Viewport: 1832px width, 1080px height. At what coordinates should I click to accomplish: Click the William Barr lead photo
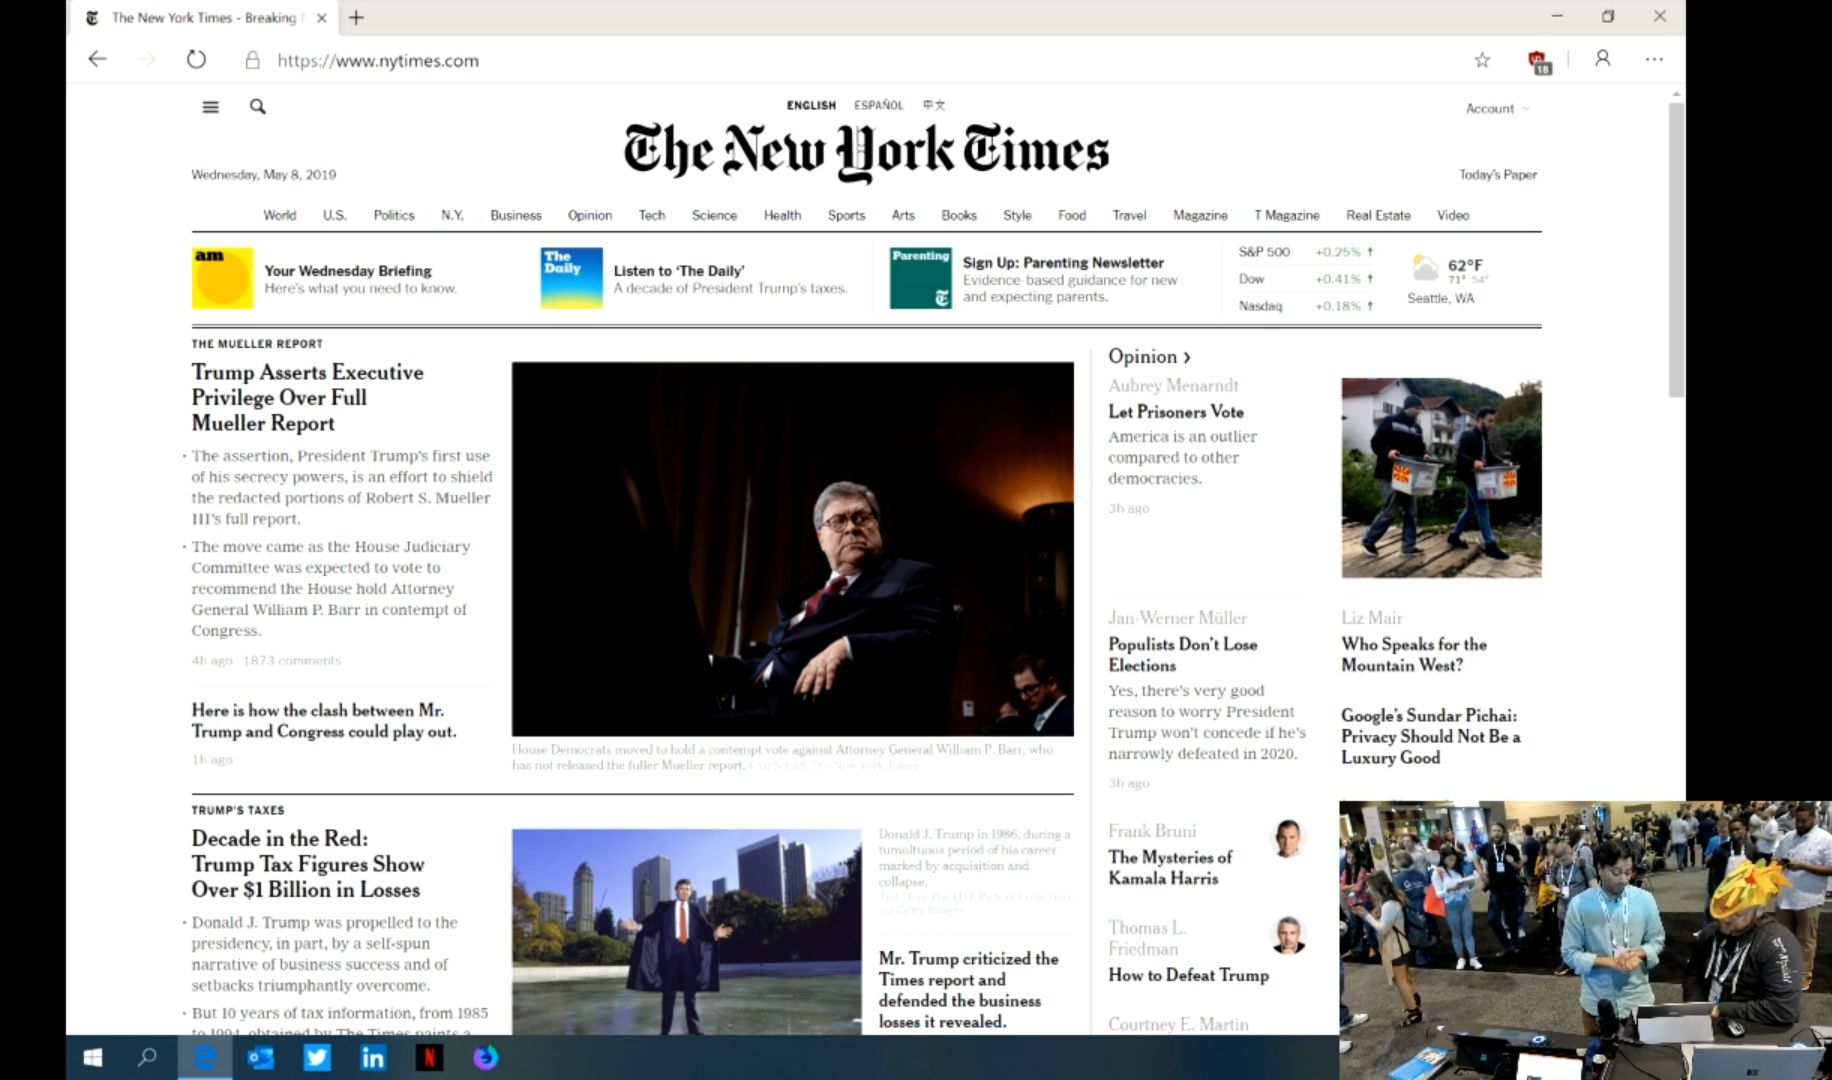(x=792, y=549)
